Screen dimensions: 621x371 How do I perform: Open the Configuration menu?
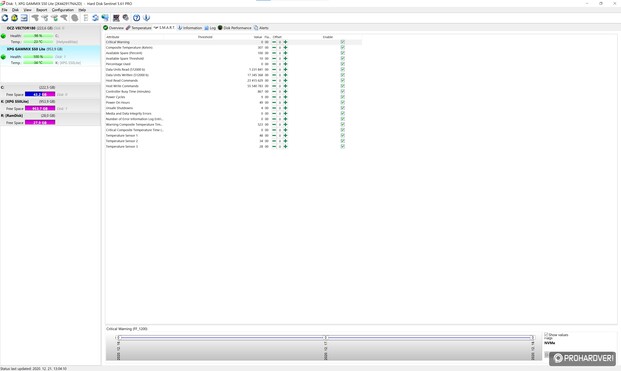[63, 10]
